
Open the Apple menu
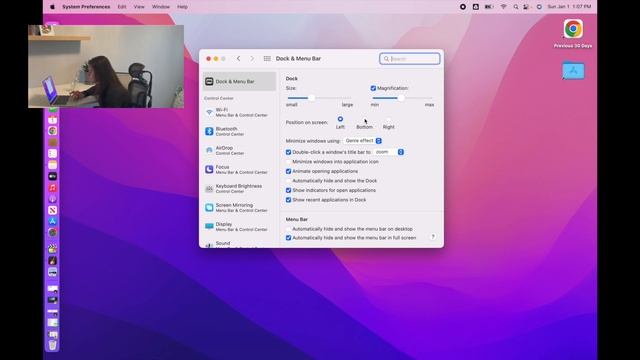(52, 7)
